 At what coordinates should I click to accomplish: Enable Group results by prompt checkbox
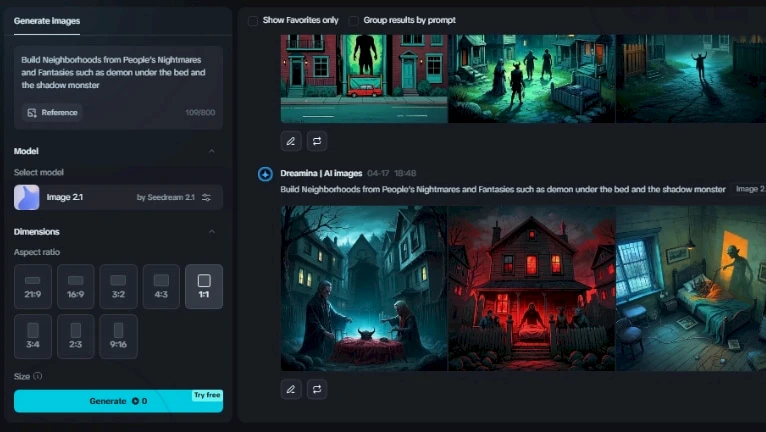pos(353,21)
